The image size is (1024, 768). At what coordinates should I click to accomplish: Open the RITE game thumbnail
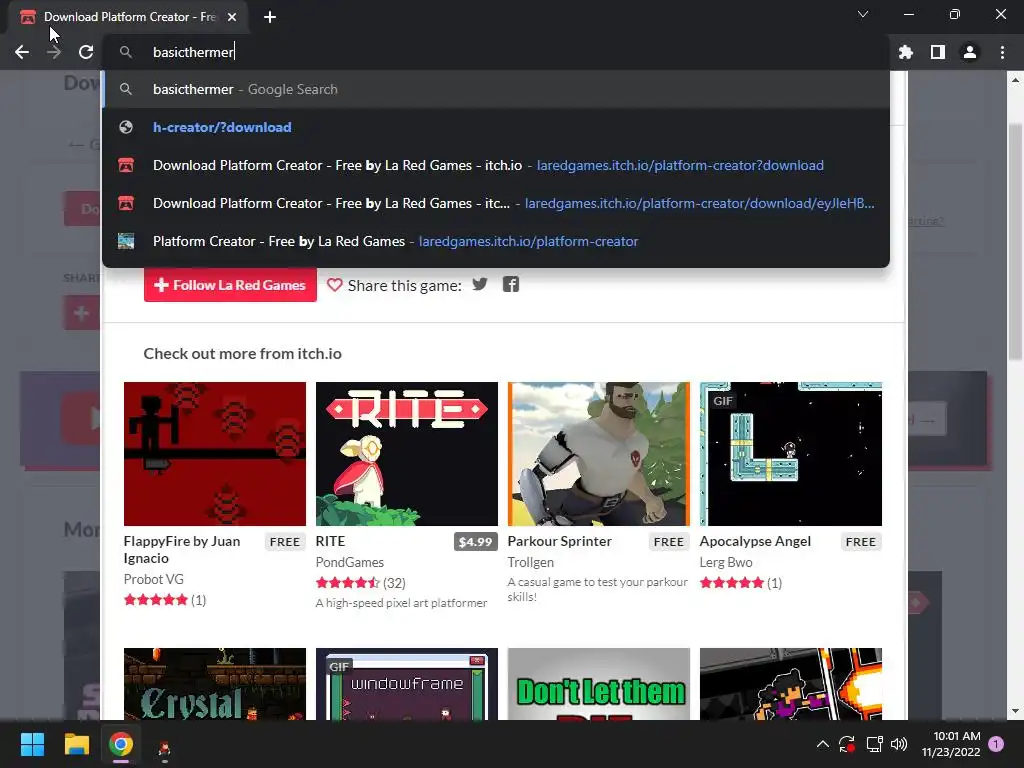(407, 454)
